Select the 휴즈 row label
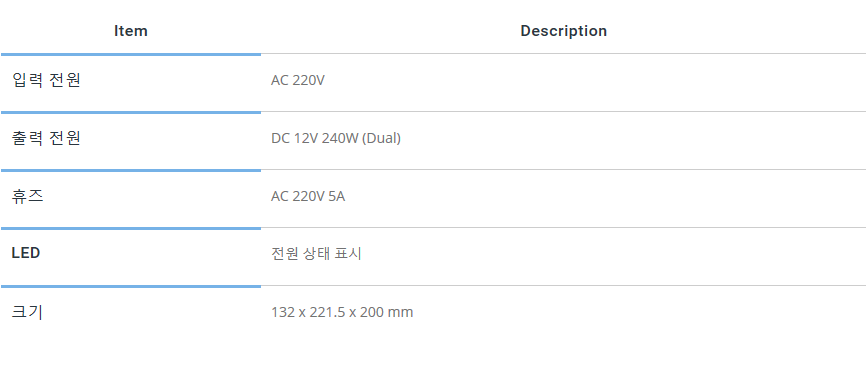The width and height of the screenshot is (866, 366). click(x=28, y=197)
